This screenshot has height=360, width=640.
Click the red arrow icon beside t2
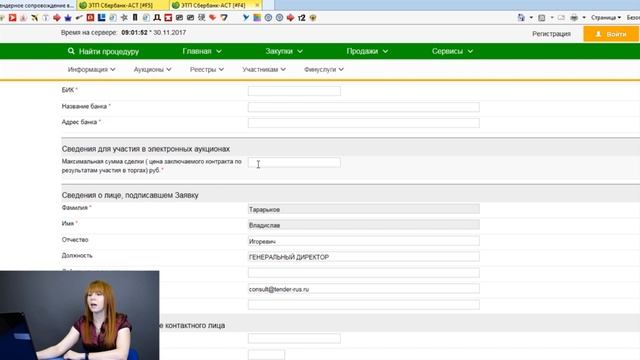pos(290,18)
